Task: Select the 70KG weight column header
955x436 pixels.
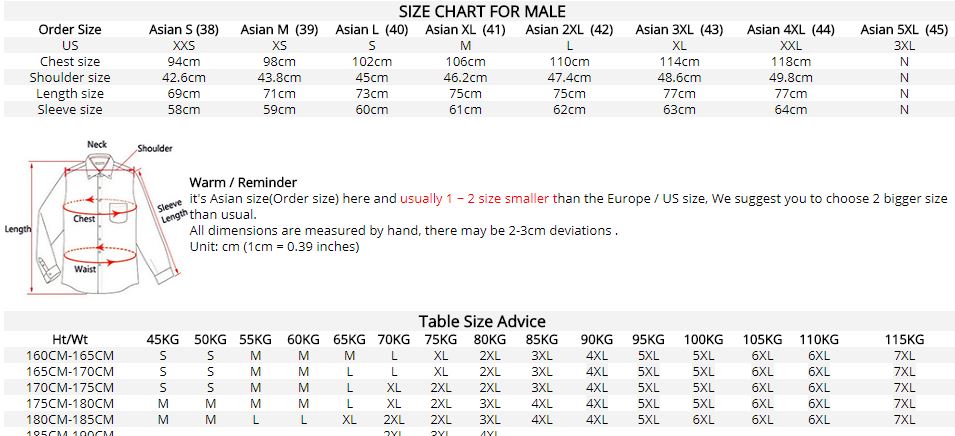Action: (x=393, y=340)
